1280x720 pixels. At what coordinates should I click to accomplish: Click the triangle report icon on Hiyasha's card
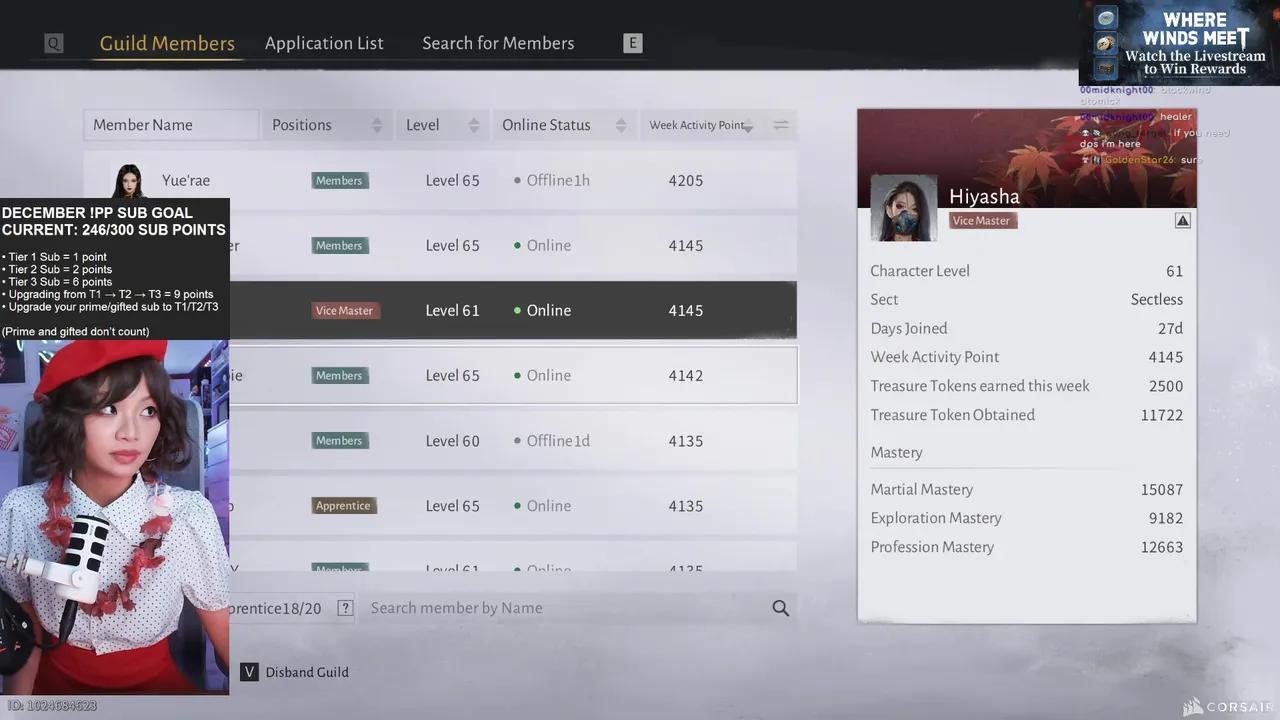tap(1182, 221)
